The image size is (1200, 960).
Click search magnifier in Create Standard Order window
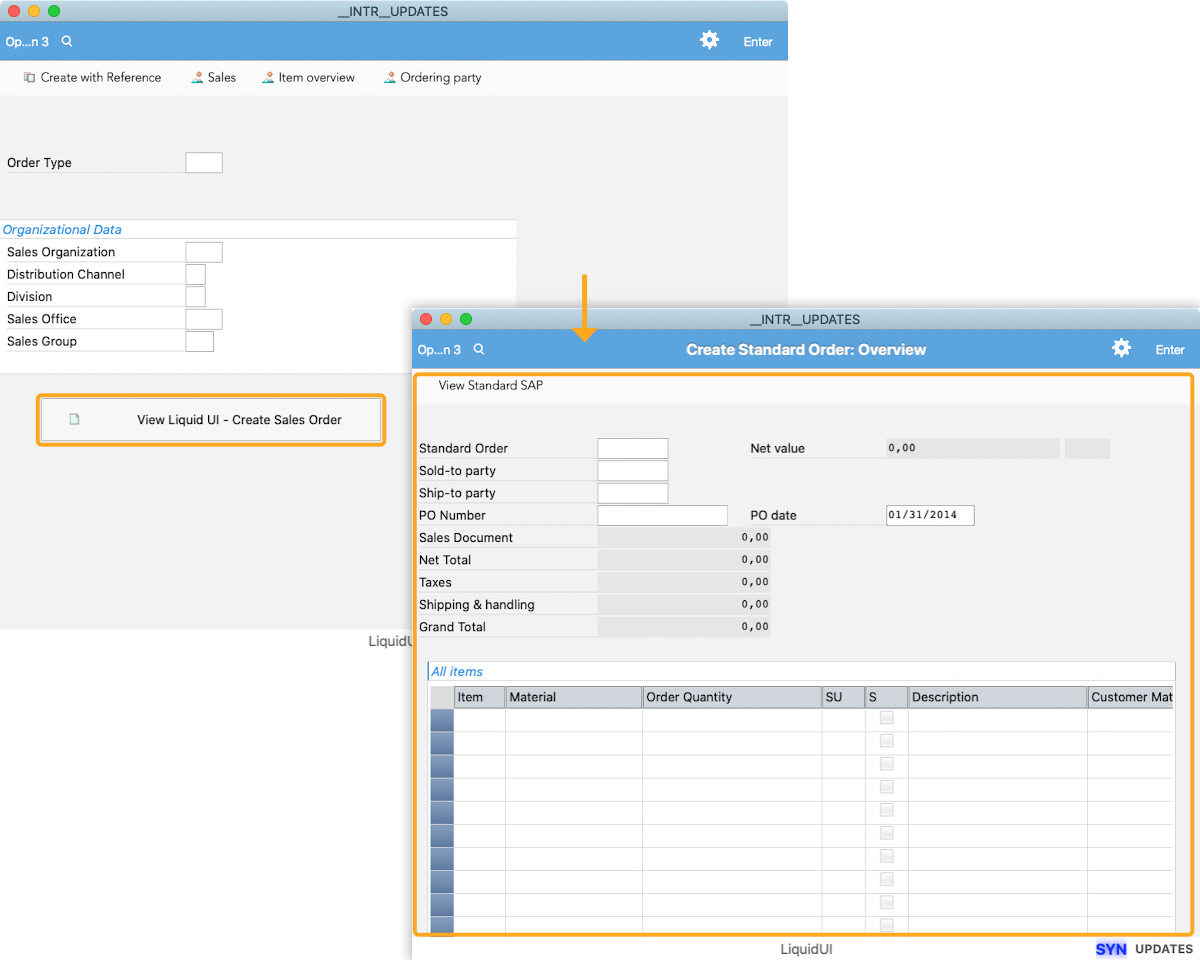(479, 349)
